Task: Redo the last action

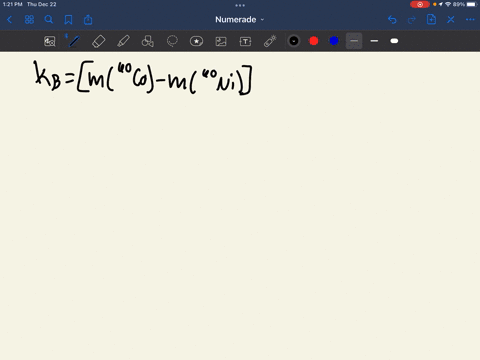Action: pos(412,20)
